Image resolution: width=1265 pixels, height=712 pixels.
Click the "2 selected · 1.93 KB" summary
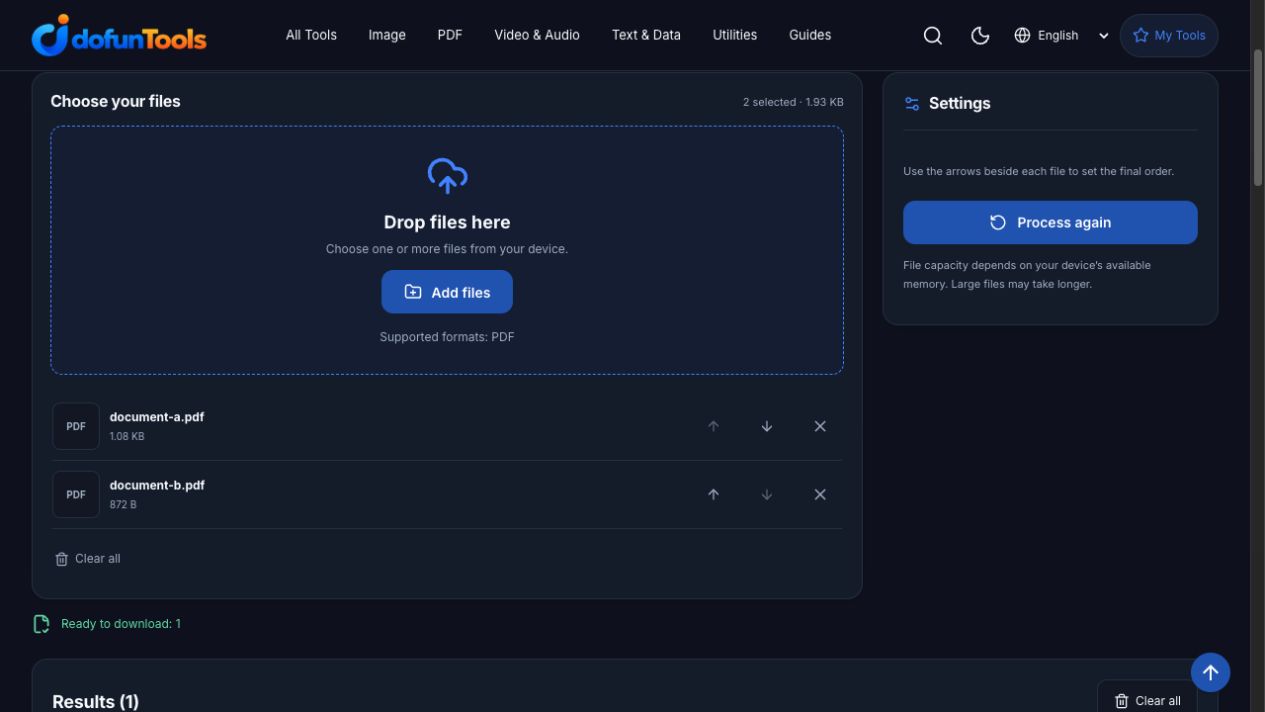[793, 102]
